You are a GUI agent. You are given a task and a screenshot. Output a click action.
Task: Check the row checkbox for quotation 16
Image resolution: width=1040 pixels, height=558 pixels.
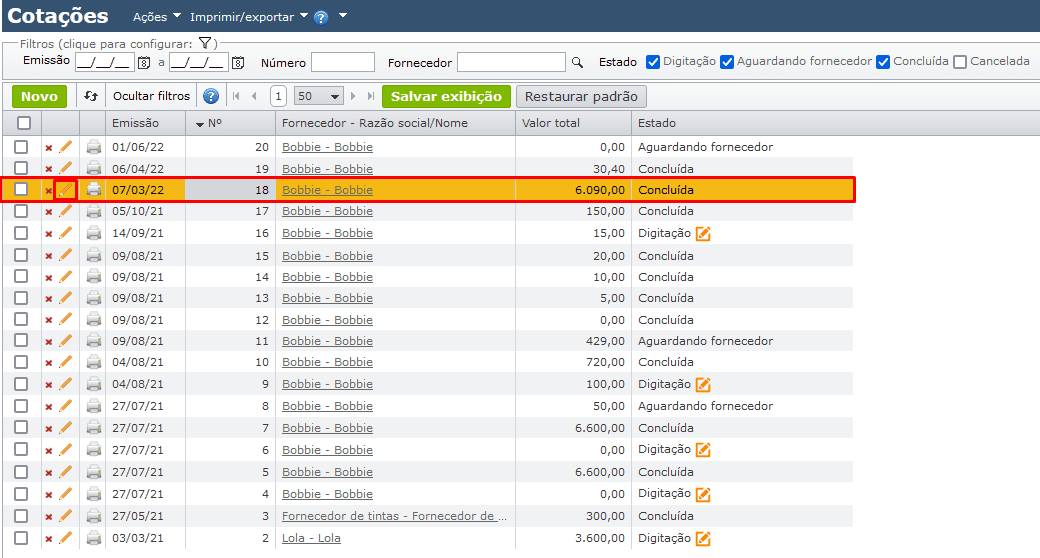pyautogui.click(x=21, y=233)
